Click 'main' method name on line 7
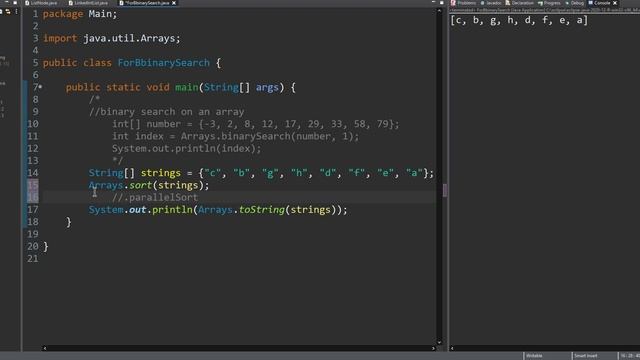The image size is (640, 360). coord(187,87)
